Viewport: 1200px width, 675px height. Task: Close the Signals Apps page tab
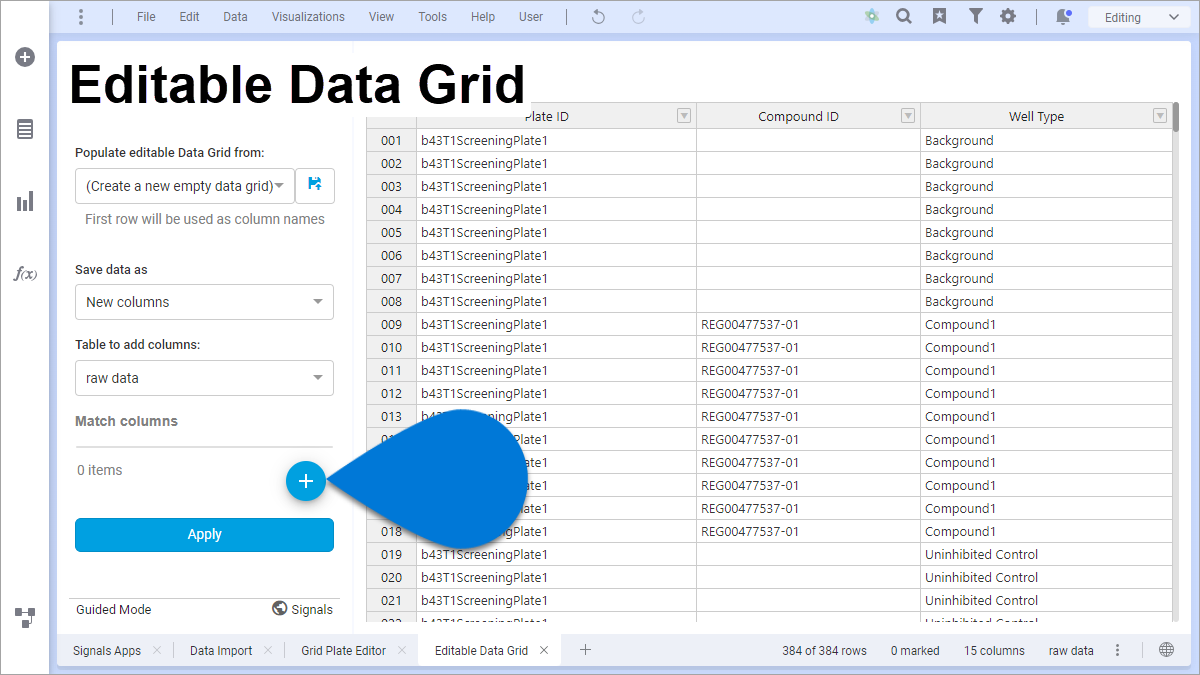click(157, 650)
